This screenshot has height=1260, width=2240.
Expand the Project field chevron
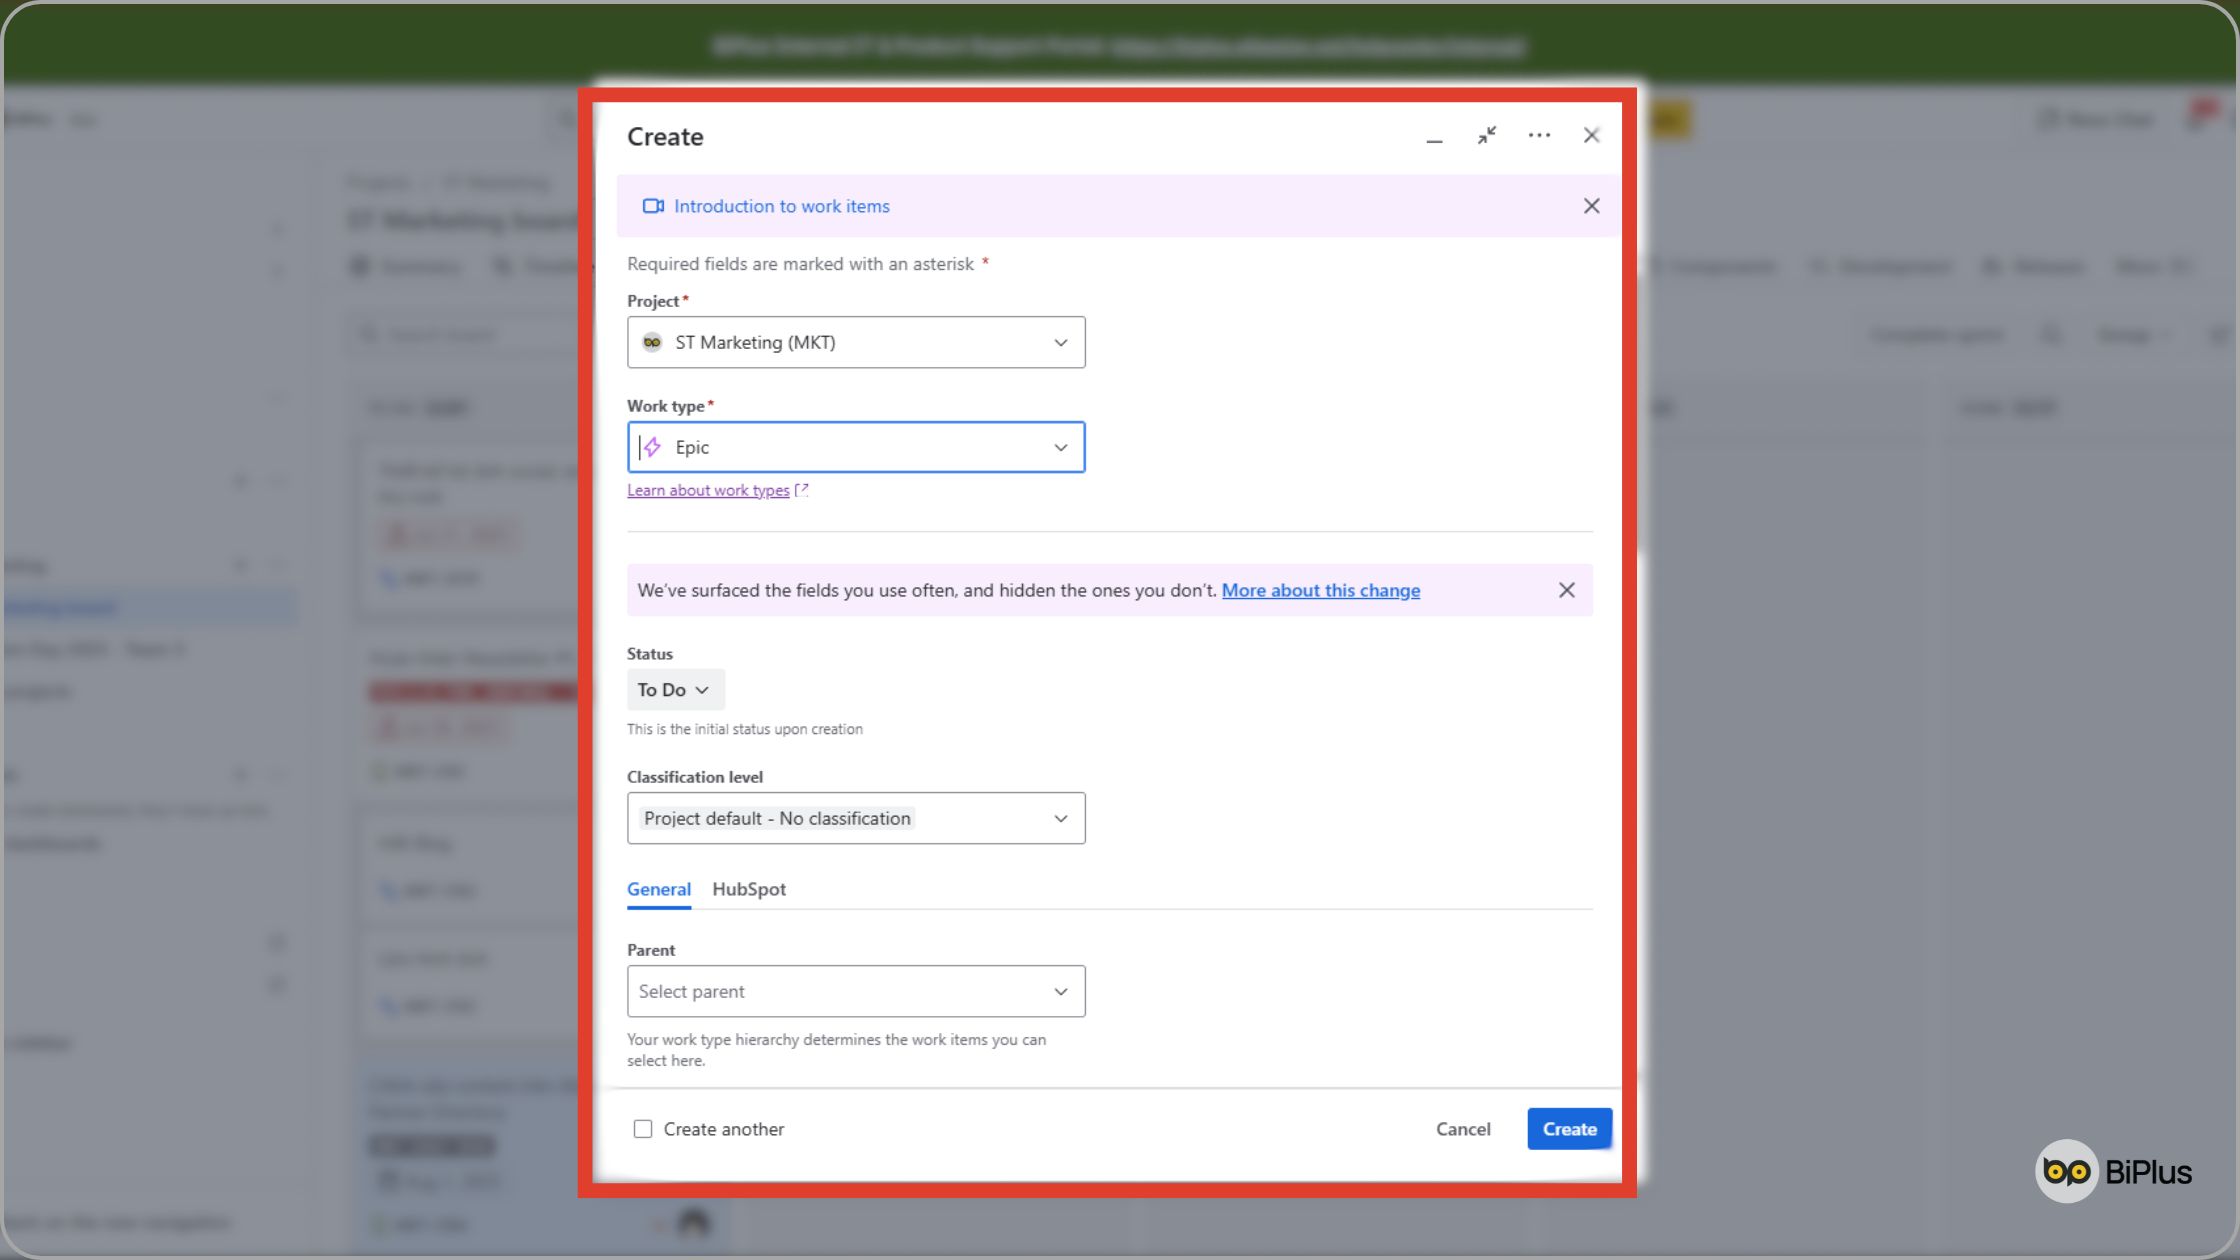(1061, 342)
